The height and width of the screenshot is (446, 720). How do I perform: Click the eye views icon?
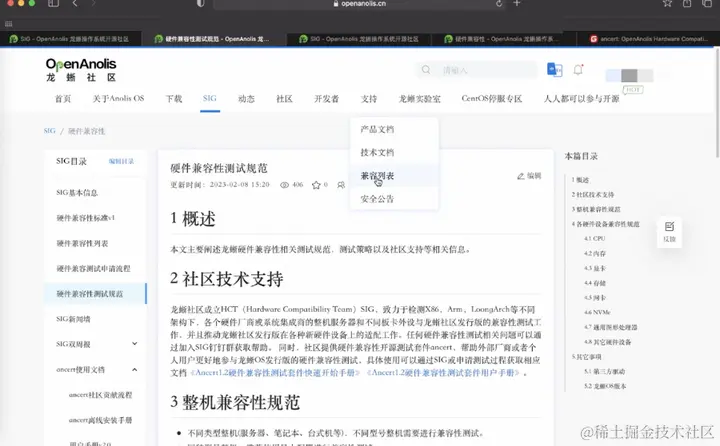pyautogui.click(x=285, y=185)
